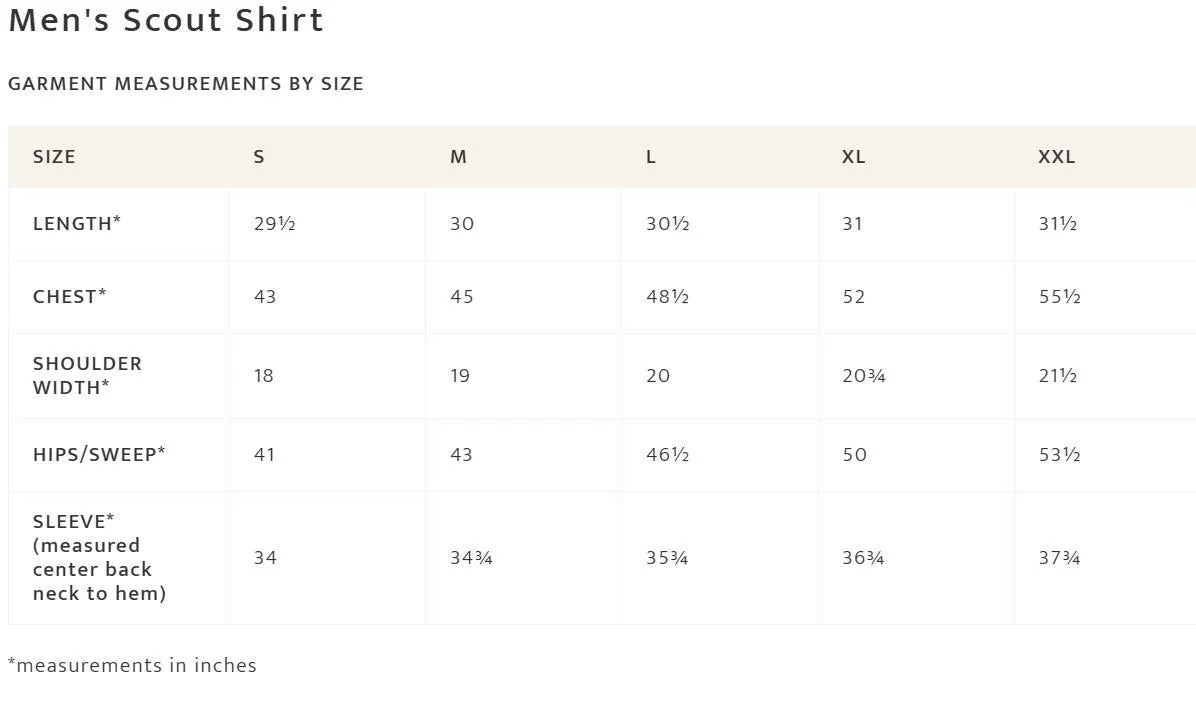The image size is (1196, 712).
Task: Click the SLEEVE row label
Action: click(x=99, y=557)
